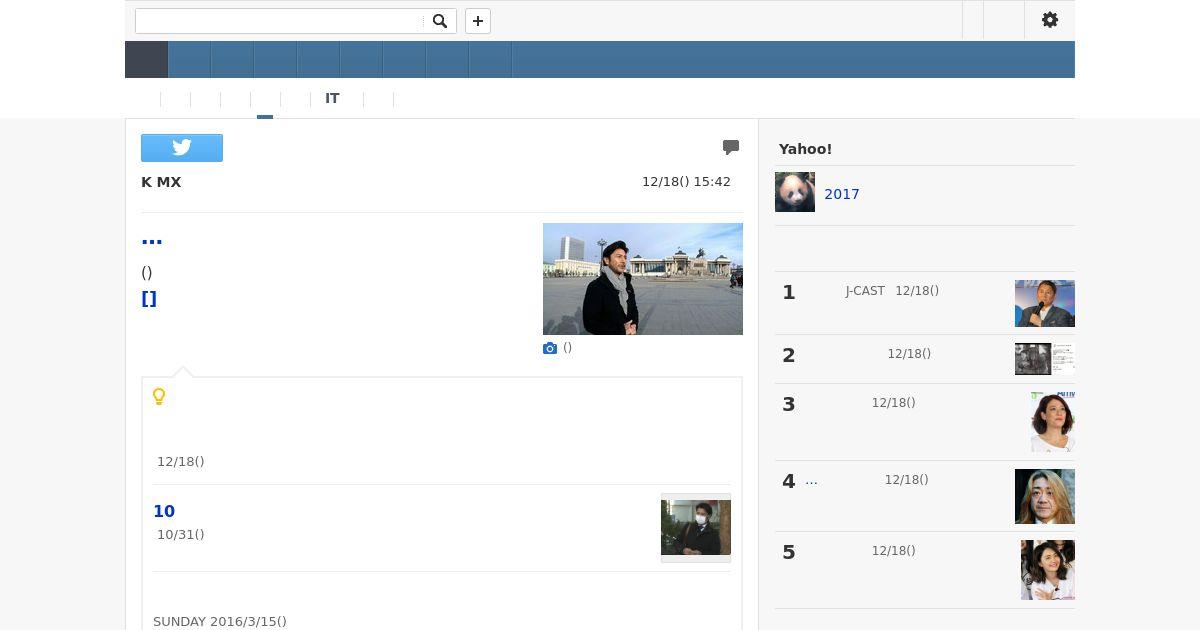
Task: Click the "10/31()" date text
Action: pyautogui.click(x=181, y=535)
